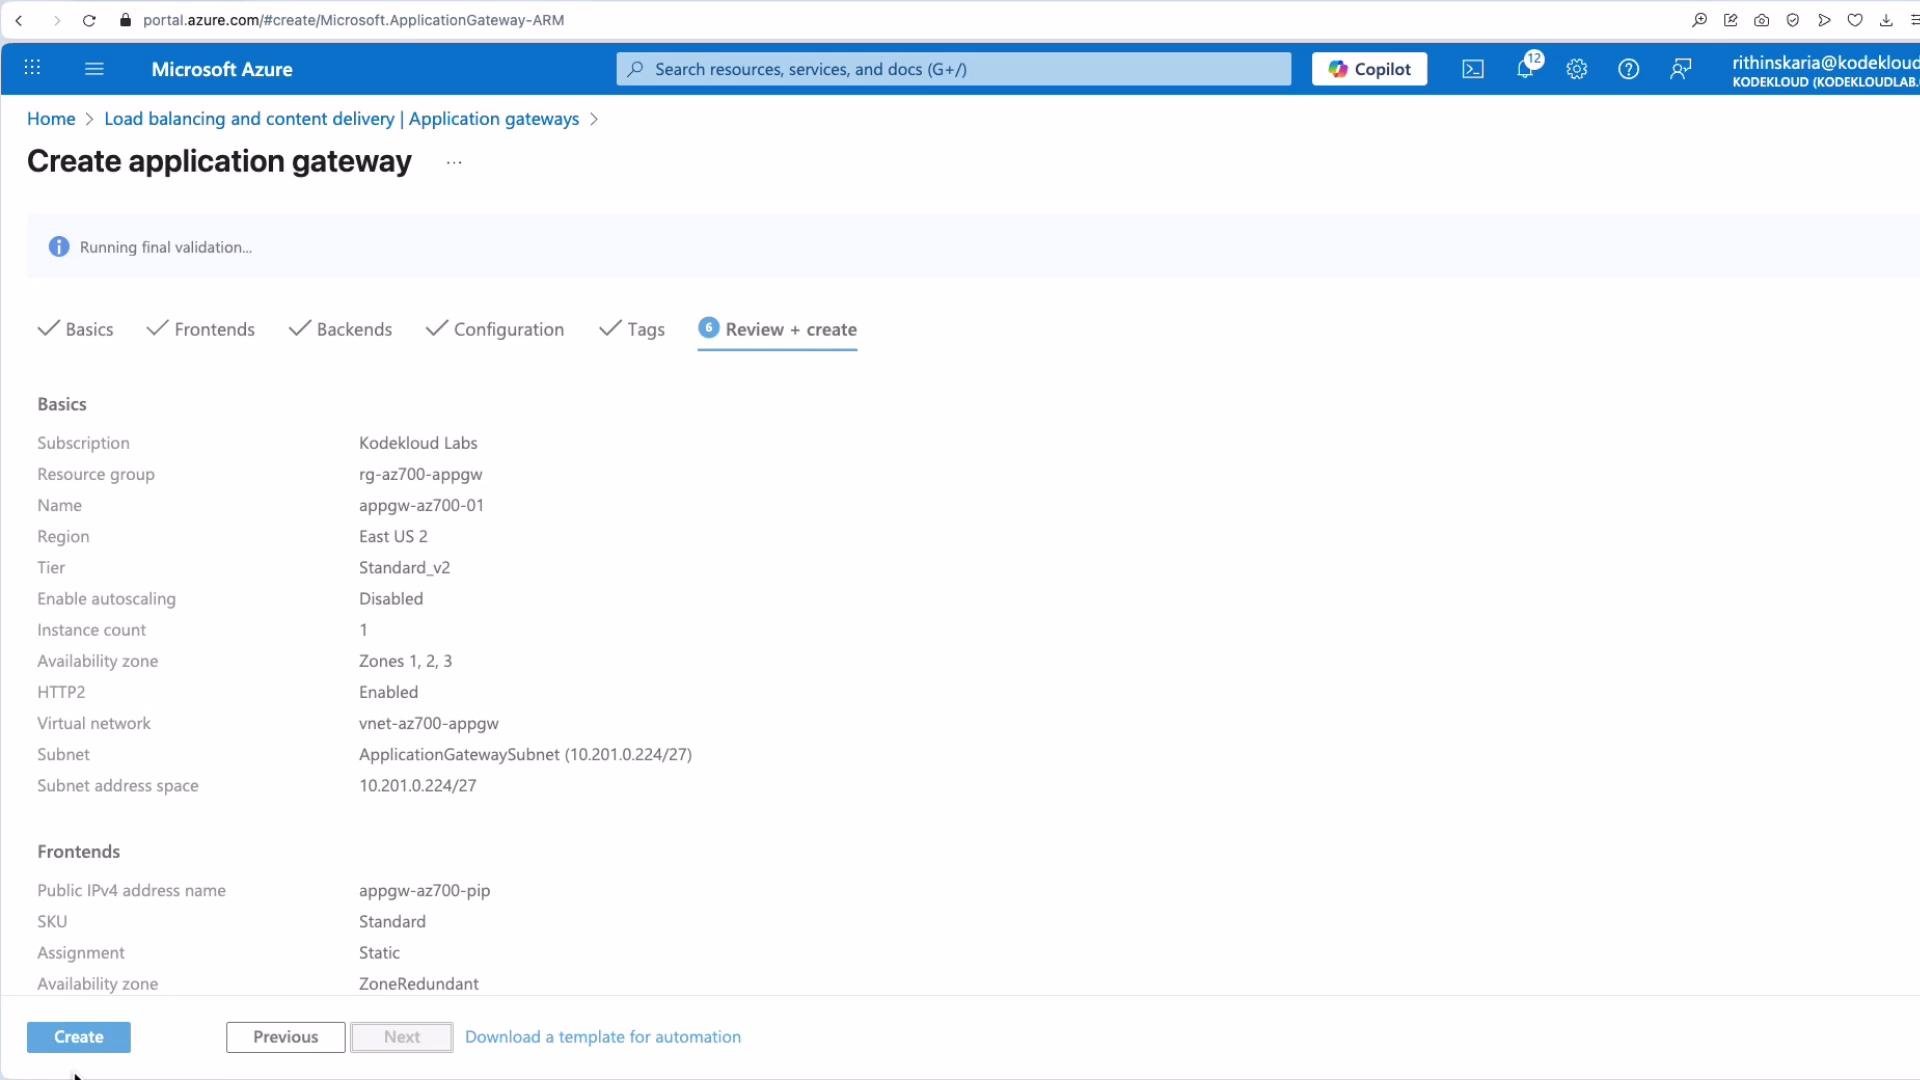Click the browser shield icon
Viewport: 1920px width, 1080px height.
[1793, 20]
